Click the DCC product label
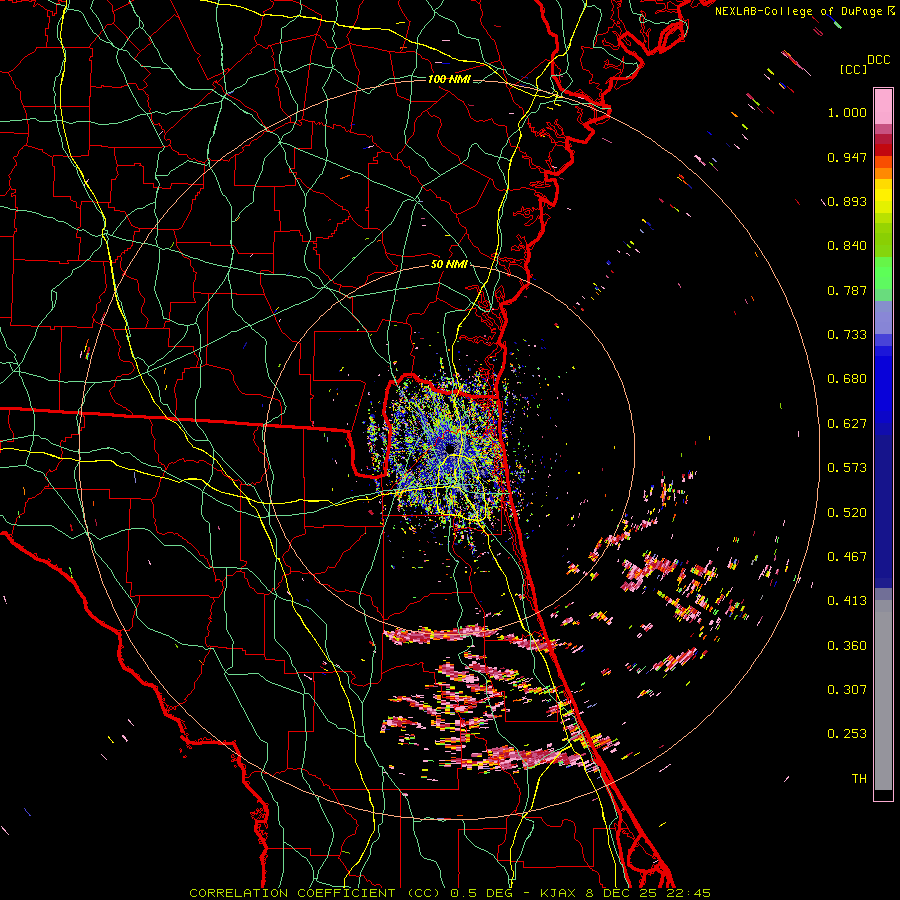The width and height of the screenshot is (900, 900). pyautogui.click(x=878, y=60)
